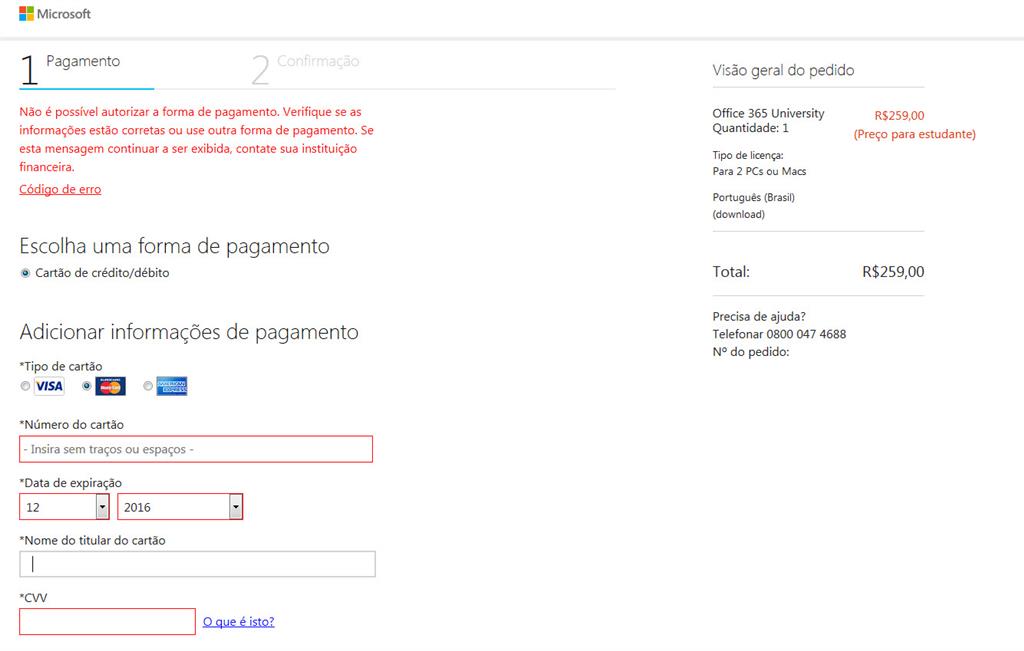Screen dimensions: 1024x651
Task: Click the Microsoft logo
Action: tap(55, 14)
